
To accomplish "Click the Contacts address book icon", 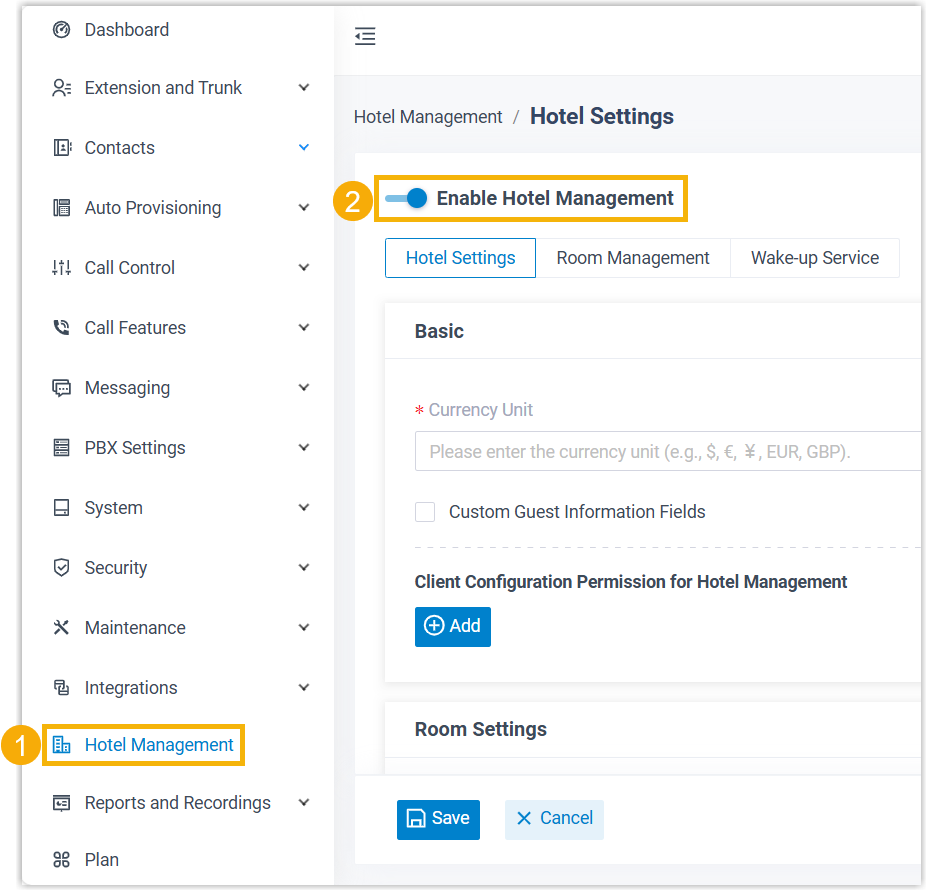I will tap(62, 148).
